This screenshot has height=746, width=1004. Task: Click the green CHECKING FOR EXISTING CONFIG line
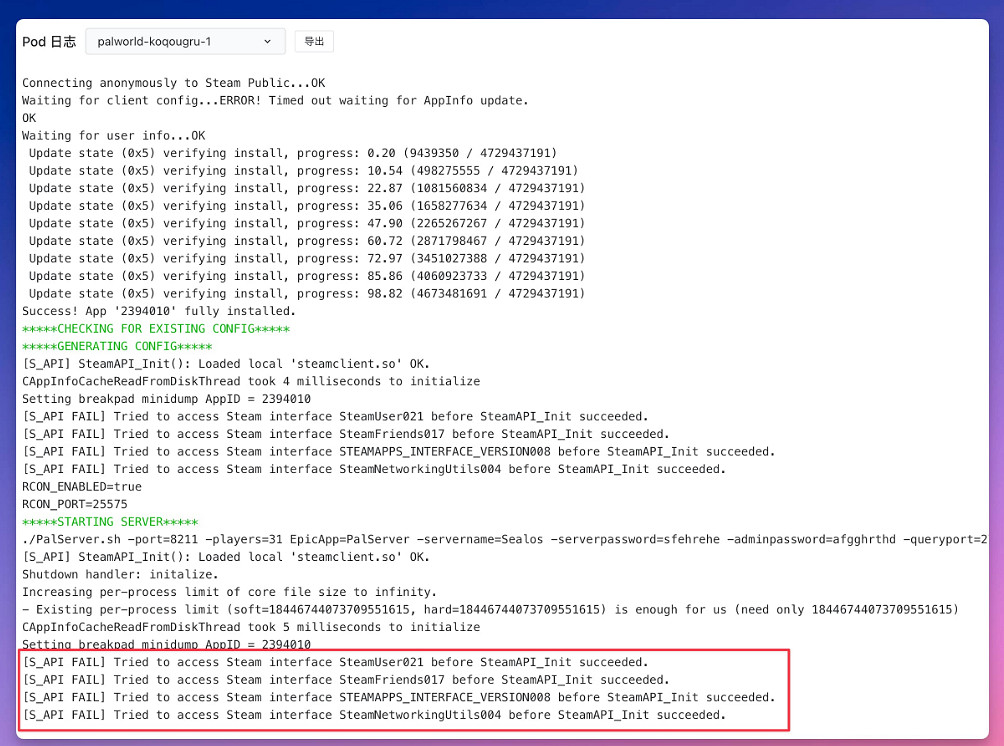(156, 329)
